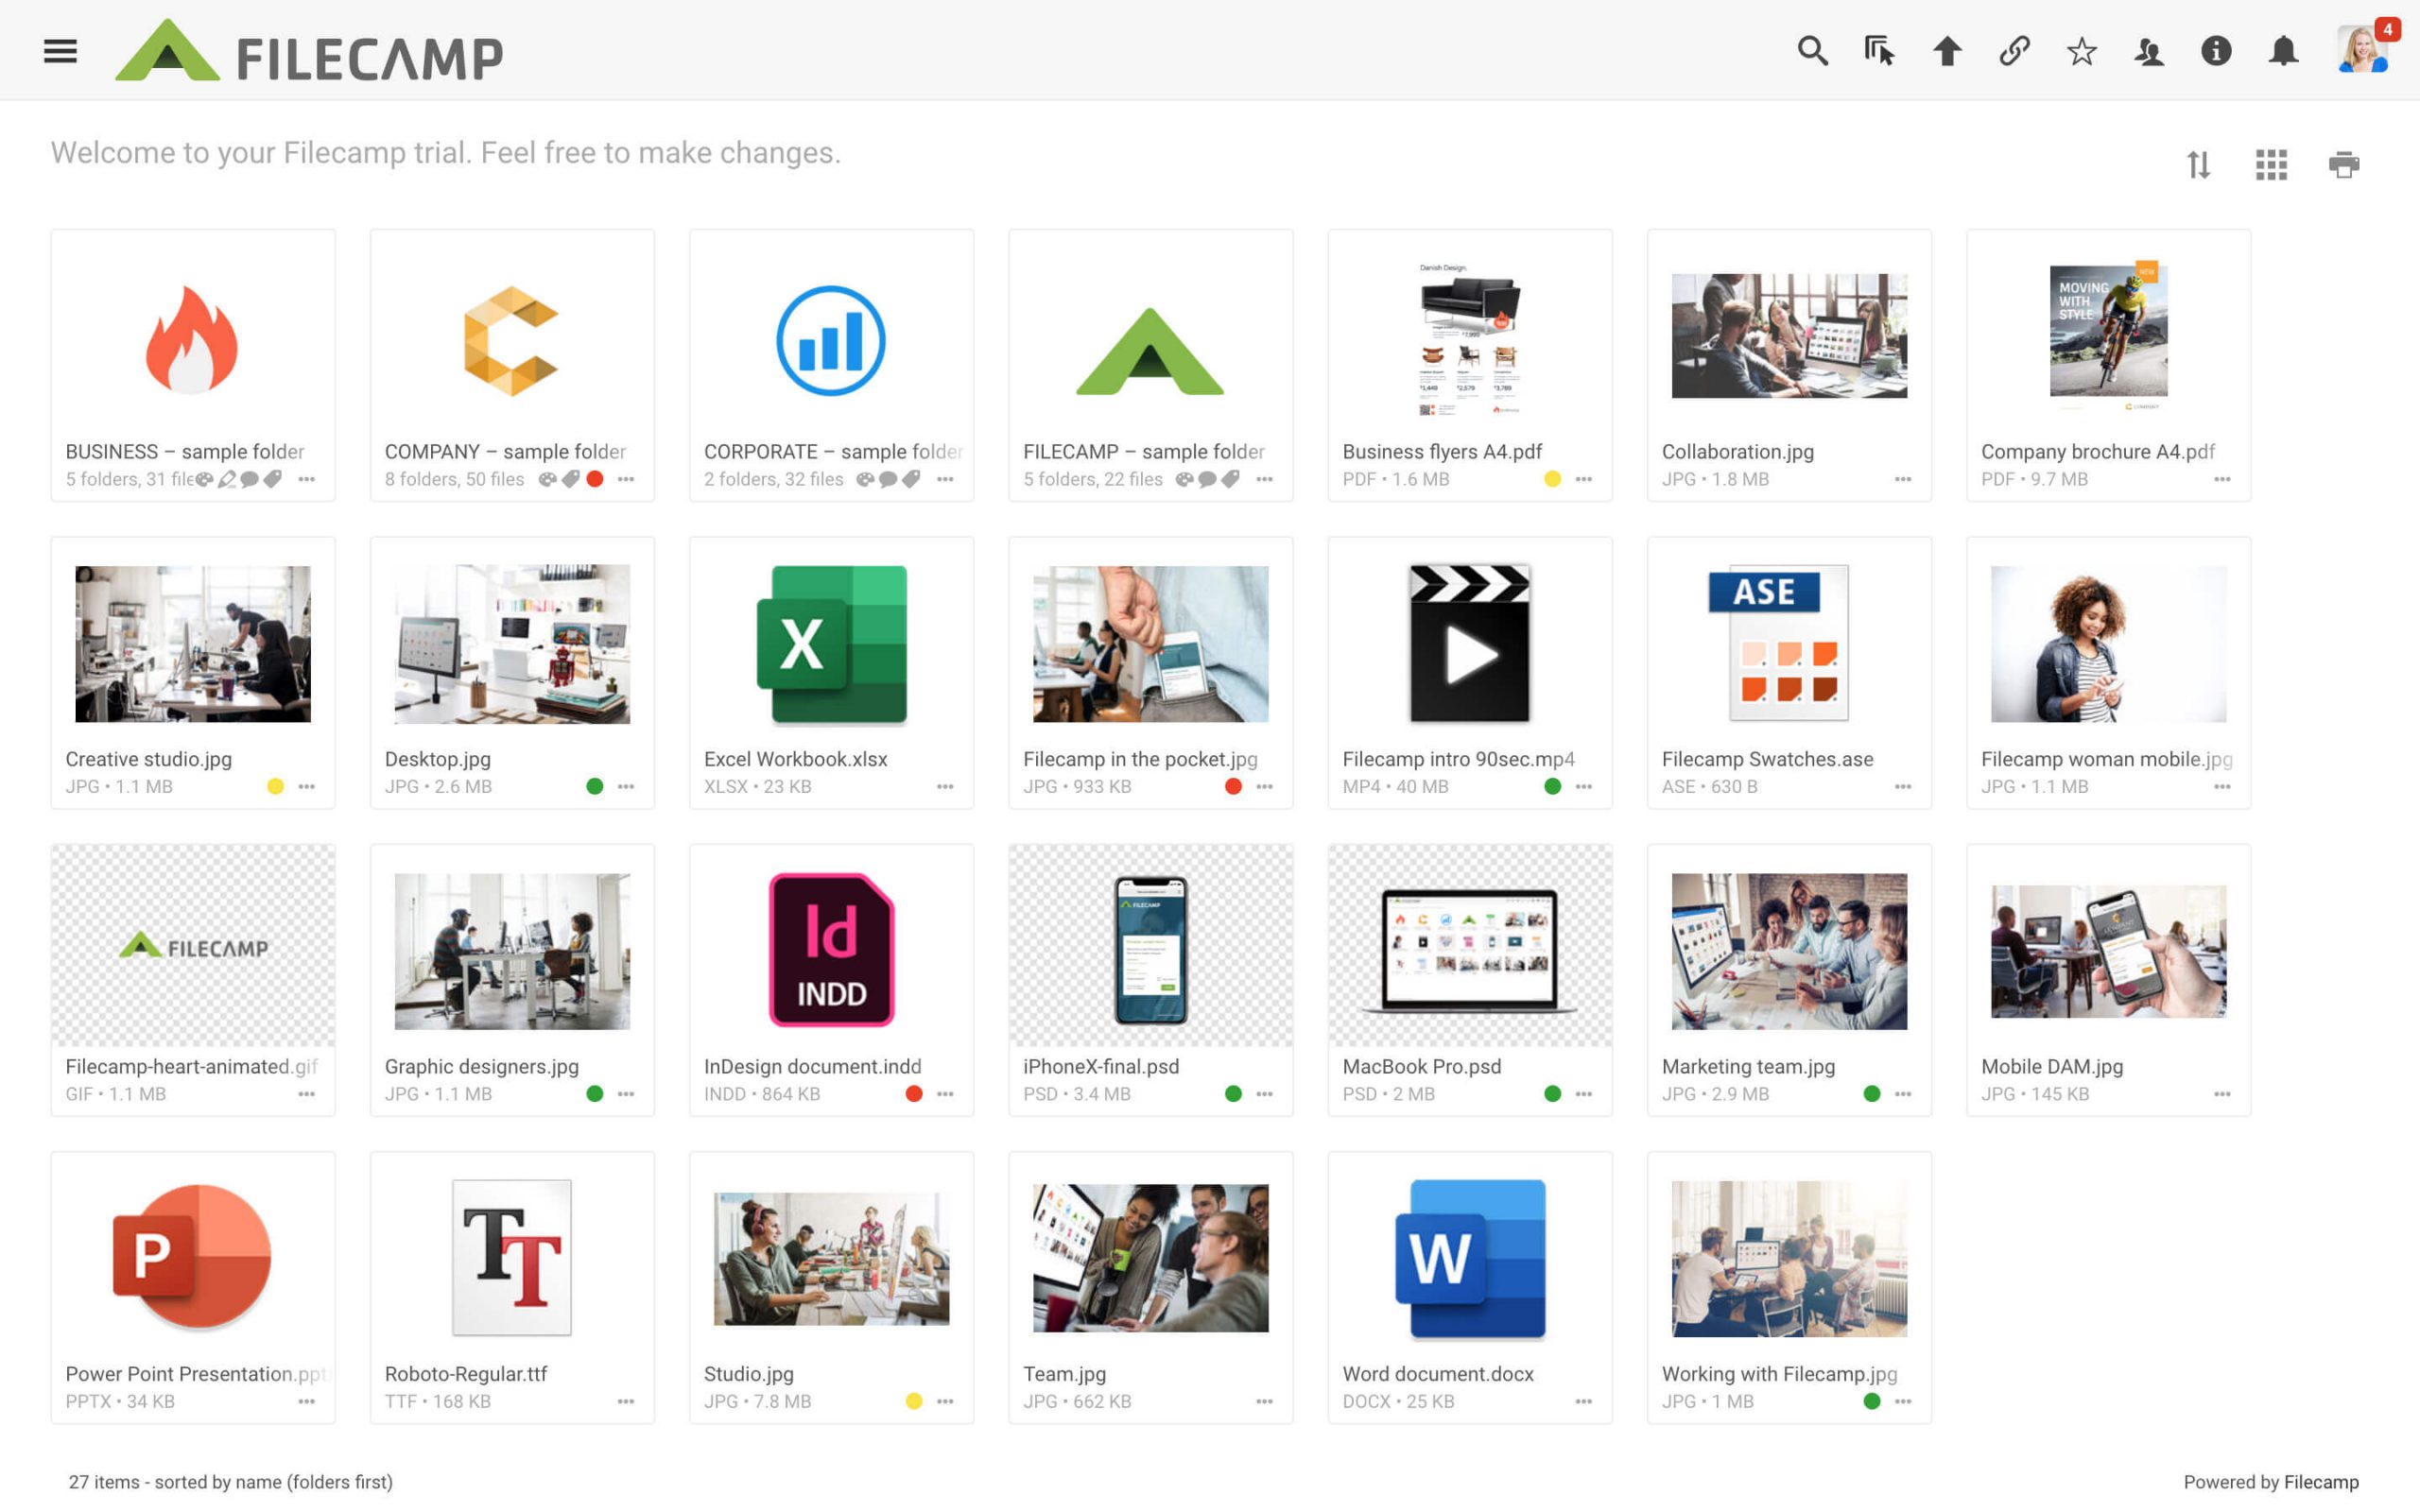Click the search magnifier icon

point(1812,51)
